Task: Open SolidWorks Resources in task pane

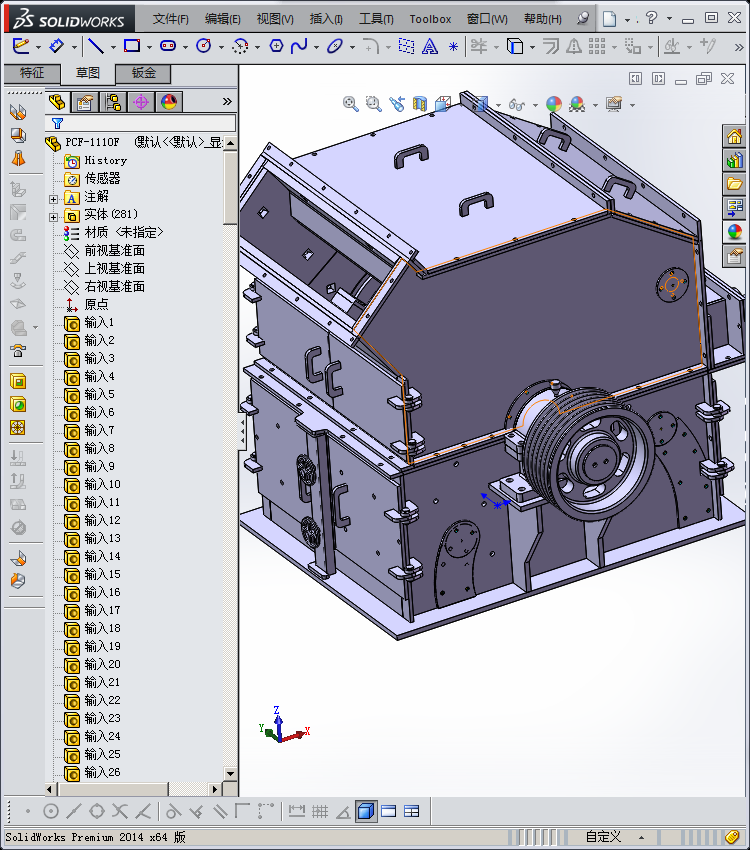Action: (x=734, y=137)
